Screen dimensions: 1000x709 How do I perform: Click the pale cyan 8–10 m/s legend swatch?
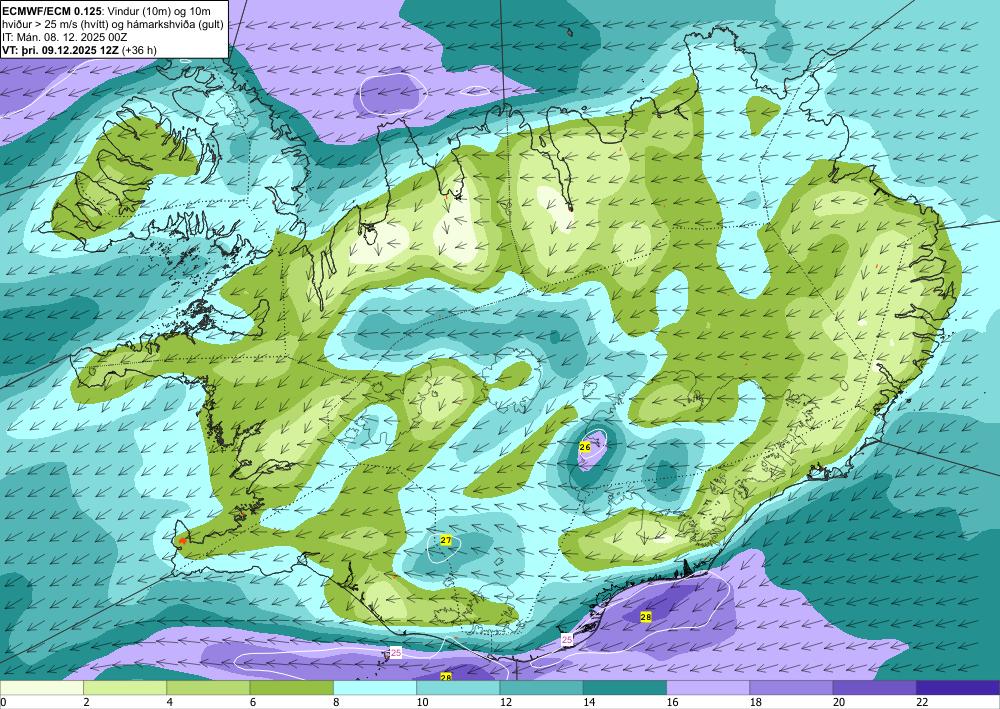pyautogui.click(x=375, y=687)
